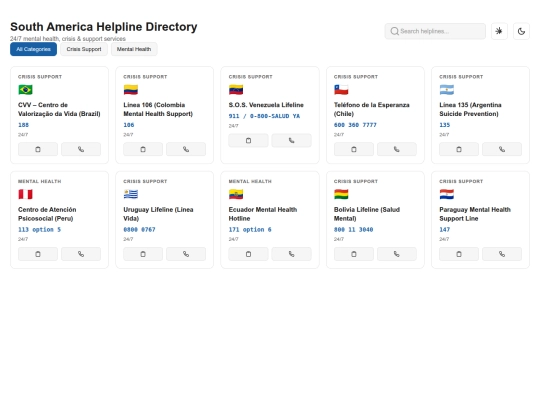
Task: Select Linea 106 Colombia Mental Health title
Action: 158,109
